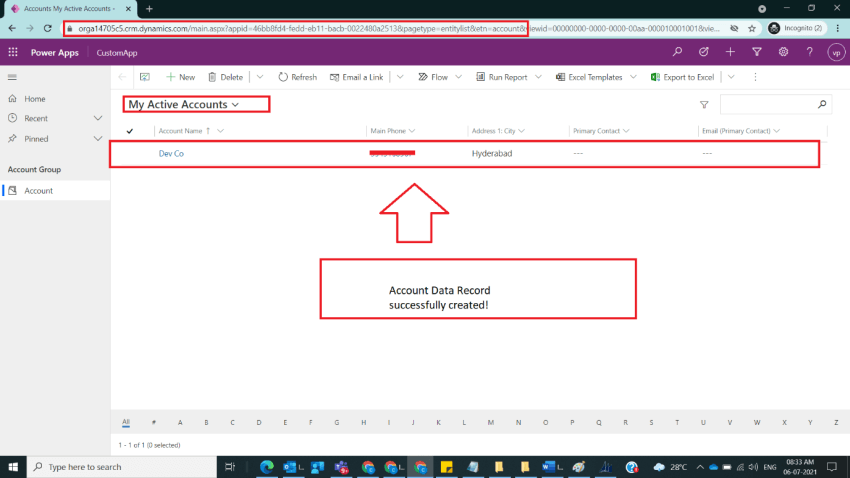Open advanced find filter icon in header
Viewport: 850px width, 478px height.
pyautogui.click(x=757, y=52)
